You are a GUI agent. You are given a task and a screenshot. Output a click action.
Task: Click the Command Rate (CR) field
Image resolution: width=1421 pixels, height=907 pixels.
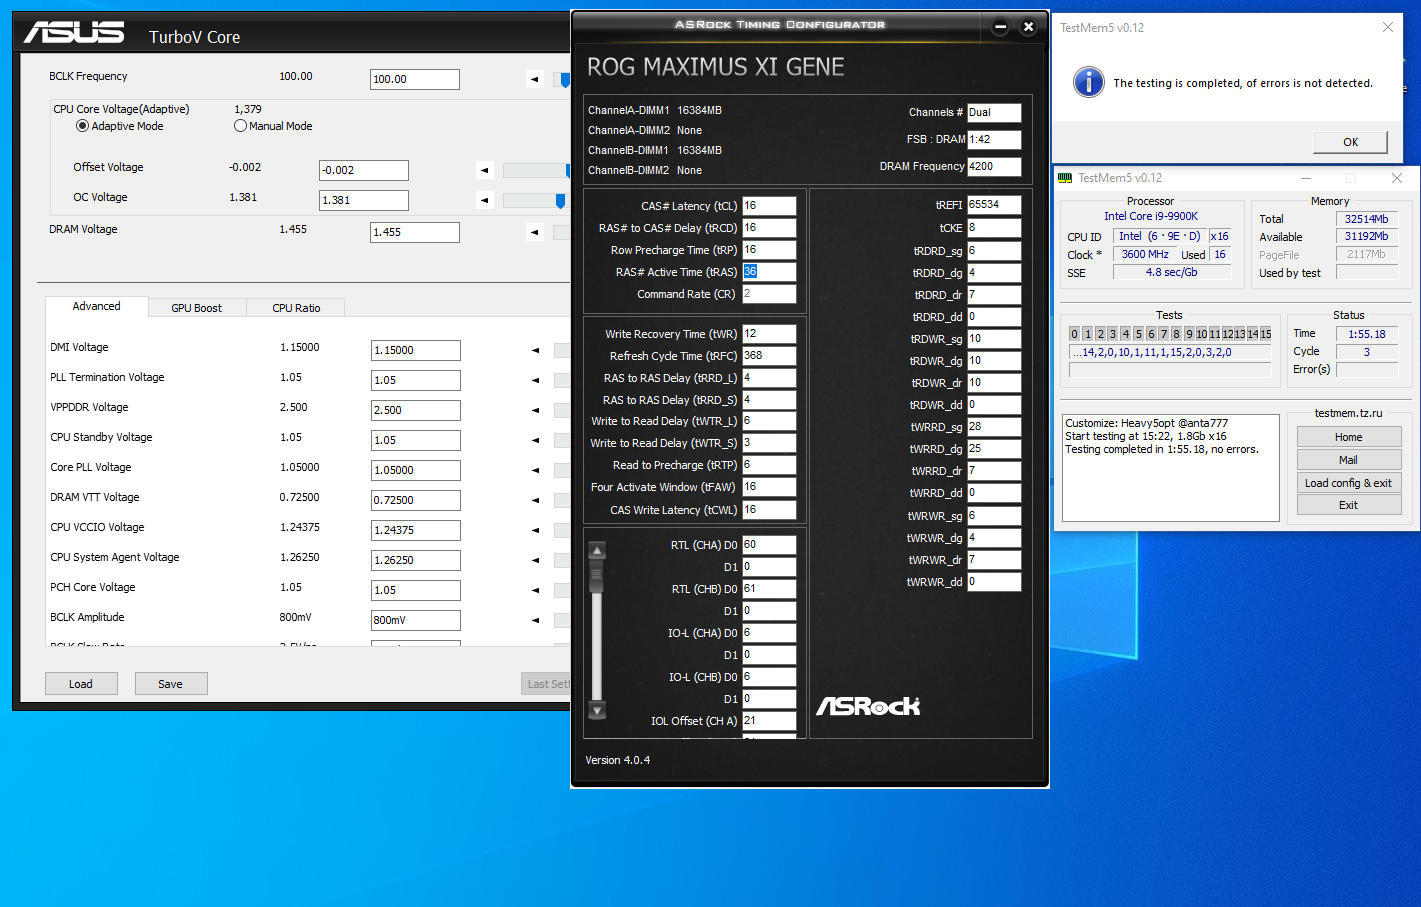[x=769, y=294]
